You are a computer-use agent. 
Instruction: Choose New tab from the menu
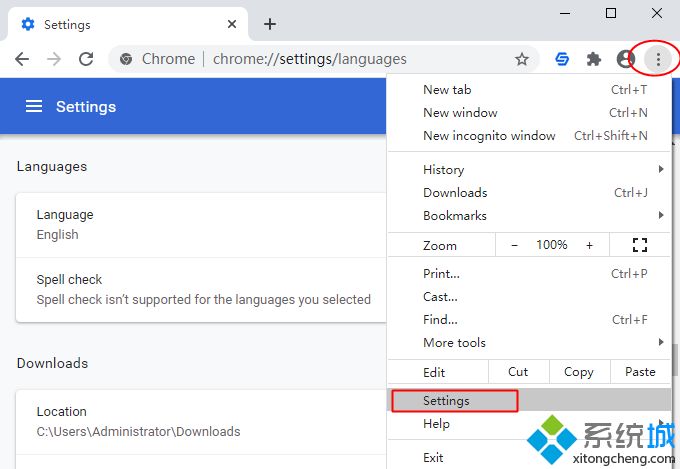coord(529,90)
